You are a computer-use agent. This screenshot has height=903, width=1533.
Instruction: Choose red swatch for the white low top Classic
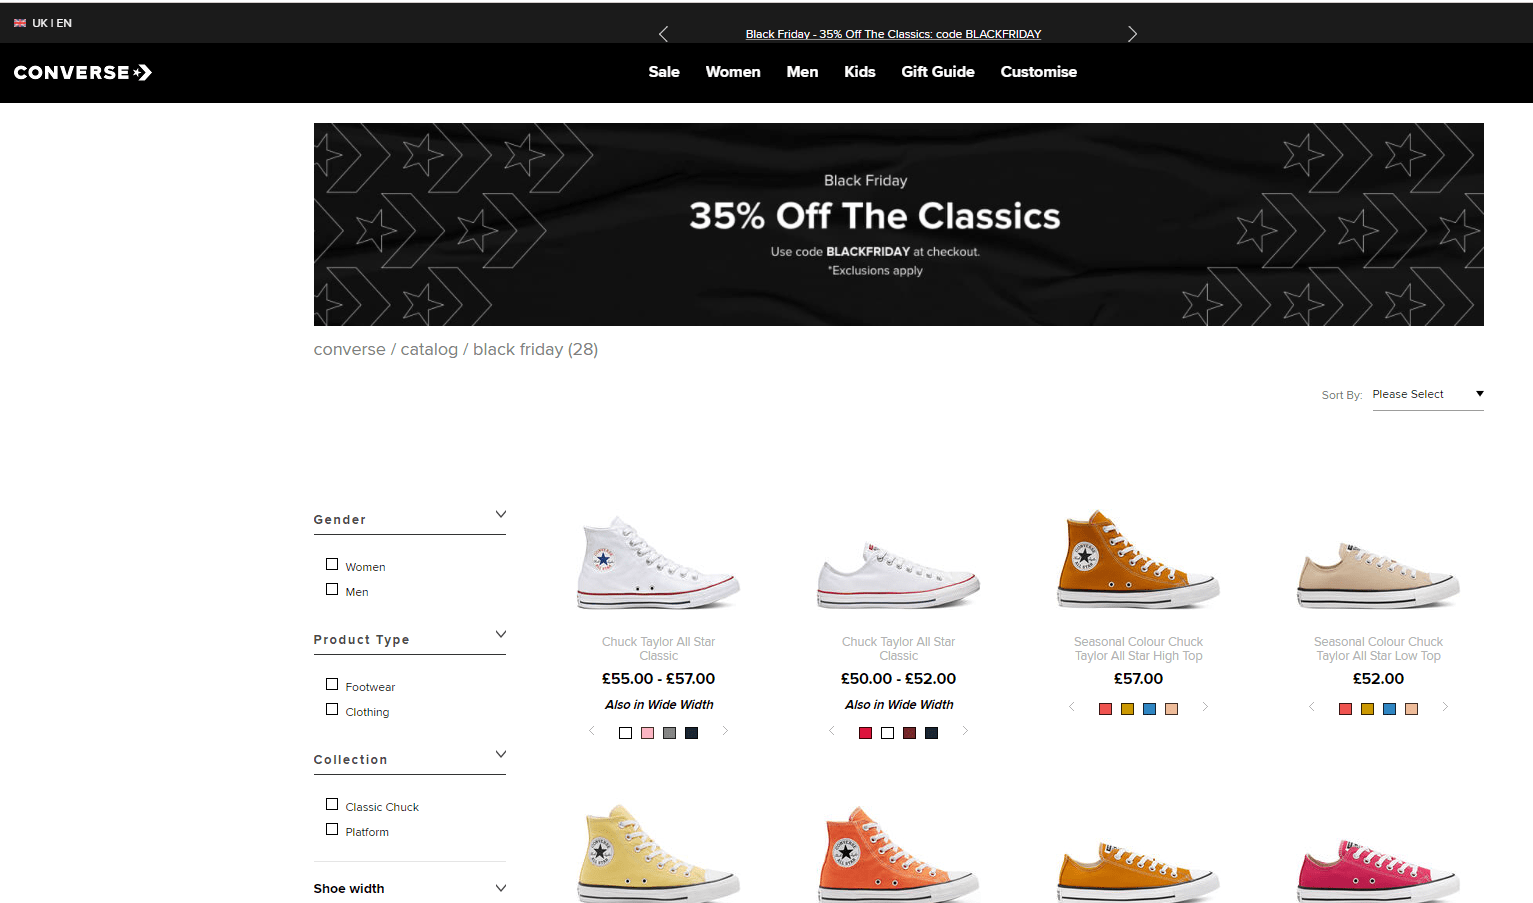pos(865,733)
